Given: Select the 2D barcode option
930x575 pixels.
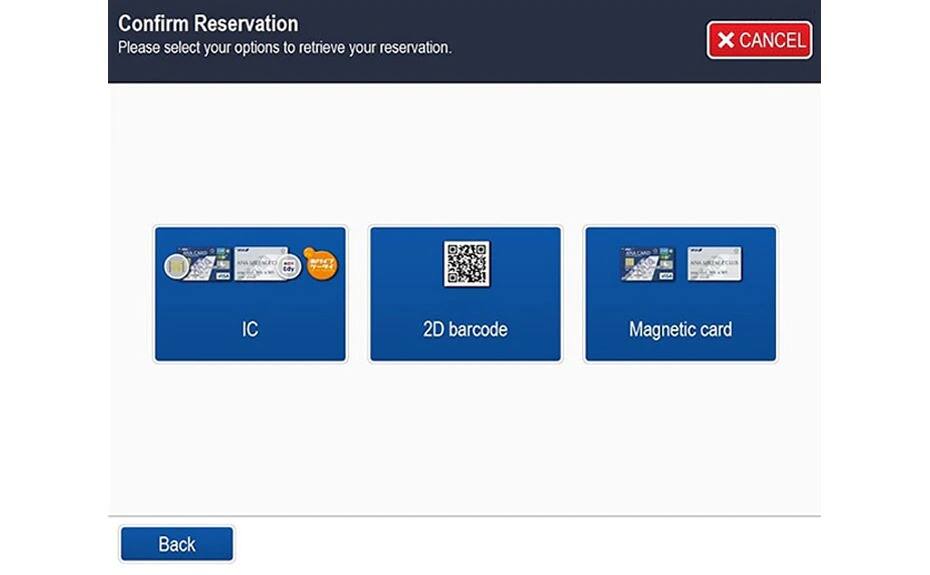Looking at the screenshot, I should click(466, 294).
